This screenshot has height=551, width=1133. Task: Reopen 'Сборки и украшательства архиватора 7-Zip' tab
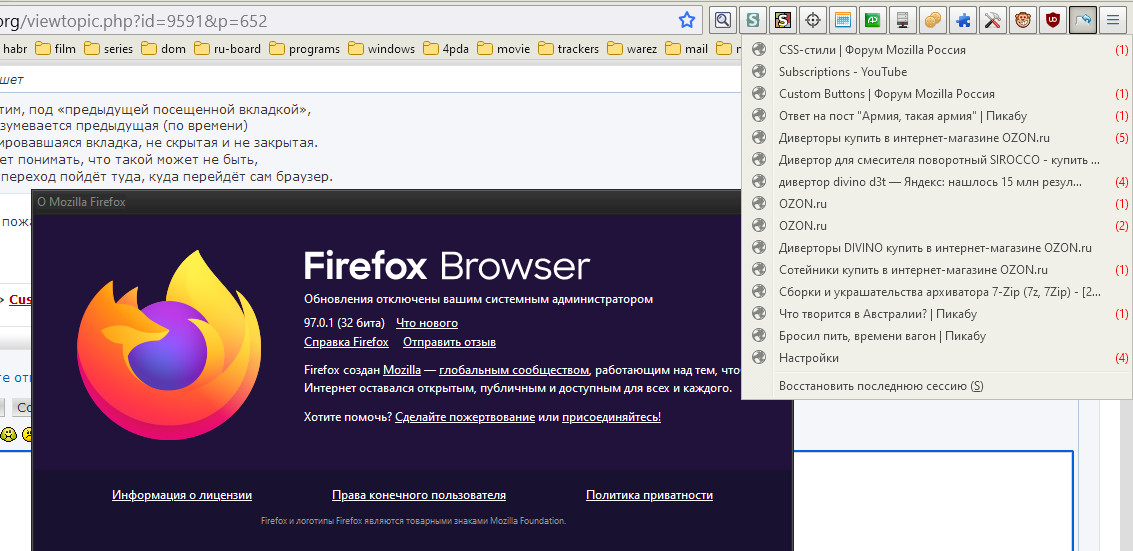(937, 292)
